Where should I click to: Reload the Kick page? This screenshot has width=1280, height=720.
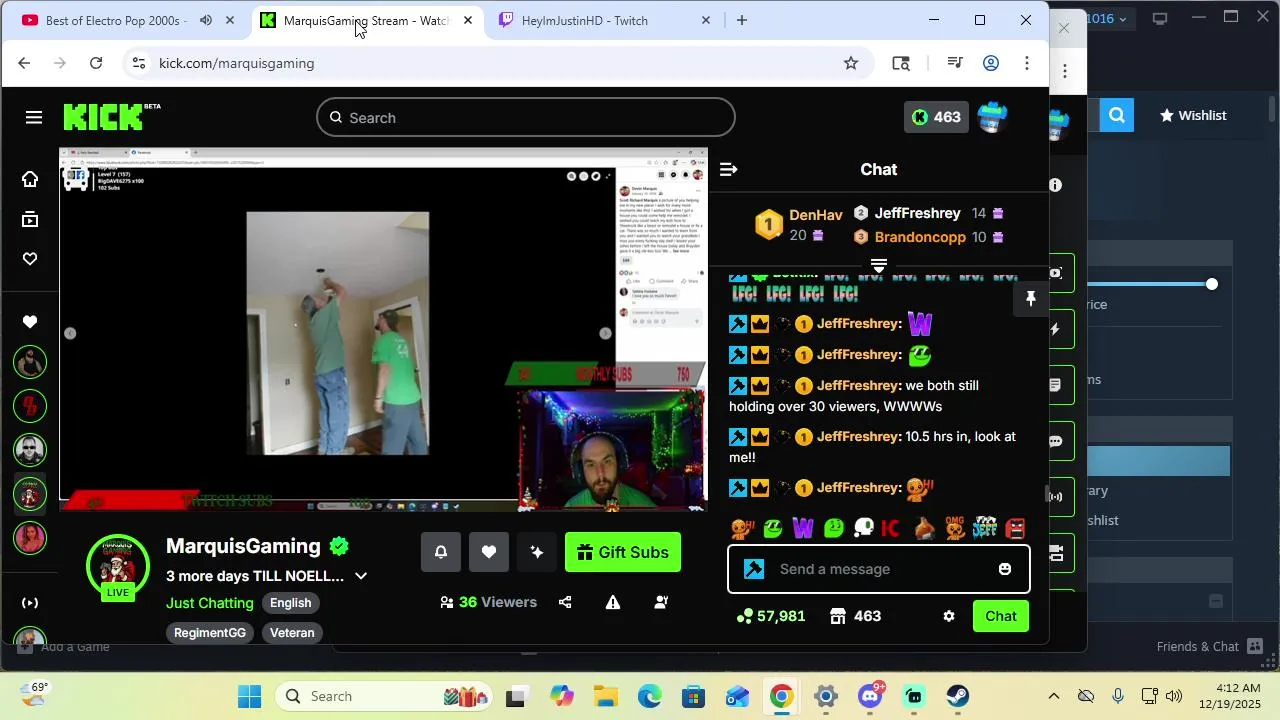click(x=96, y=63)
